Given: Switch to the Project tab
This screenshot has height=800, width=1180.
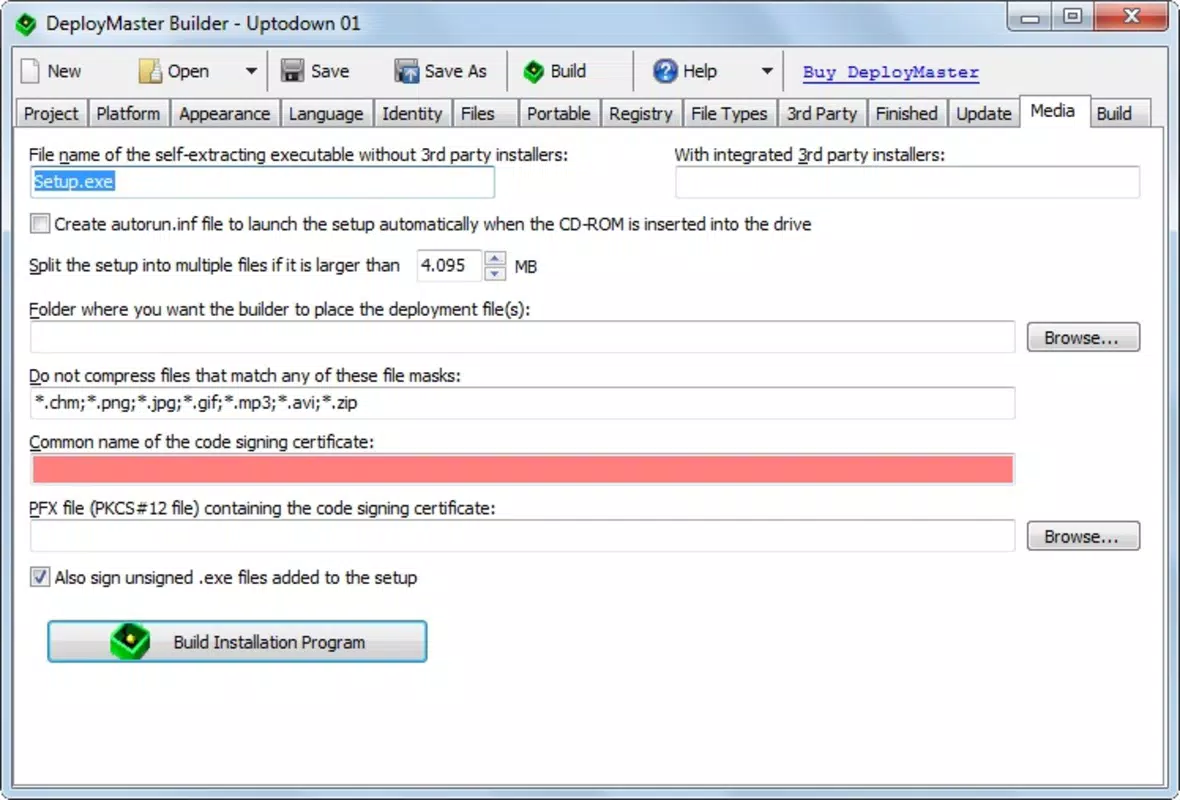Looking at the screenshot, I should click(51, 114).
